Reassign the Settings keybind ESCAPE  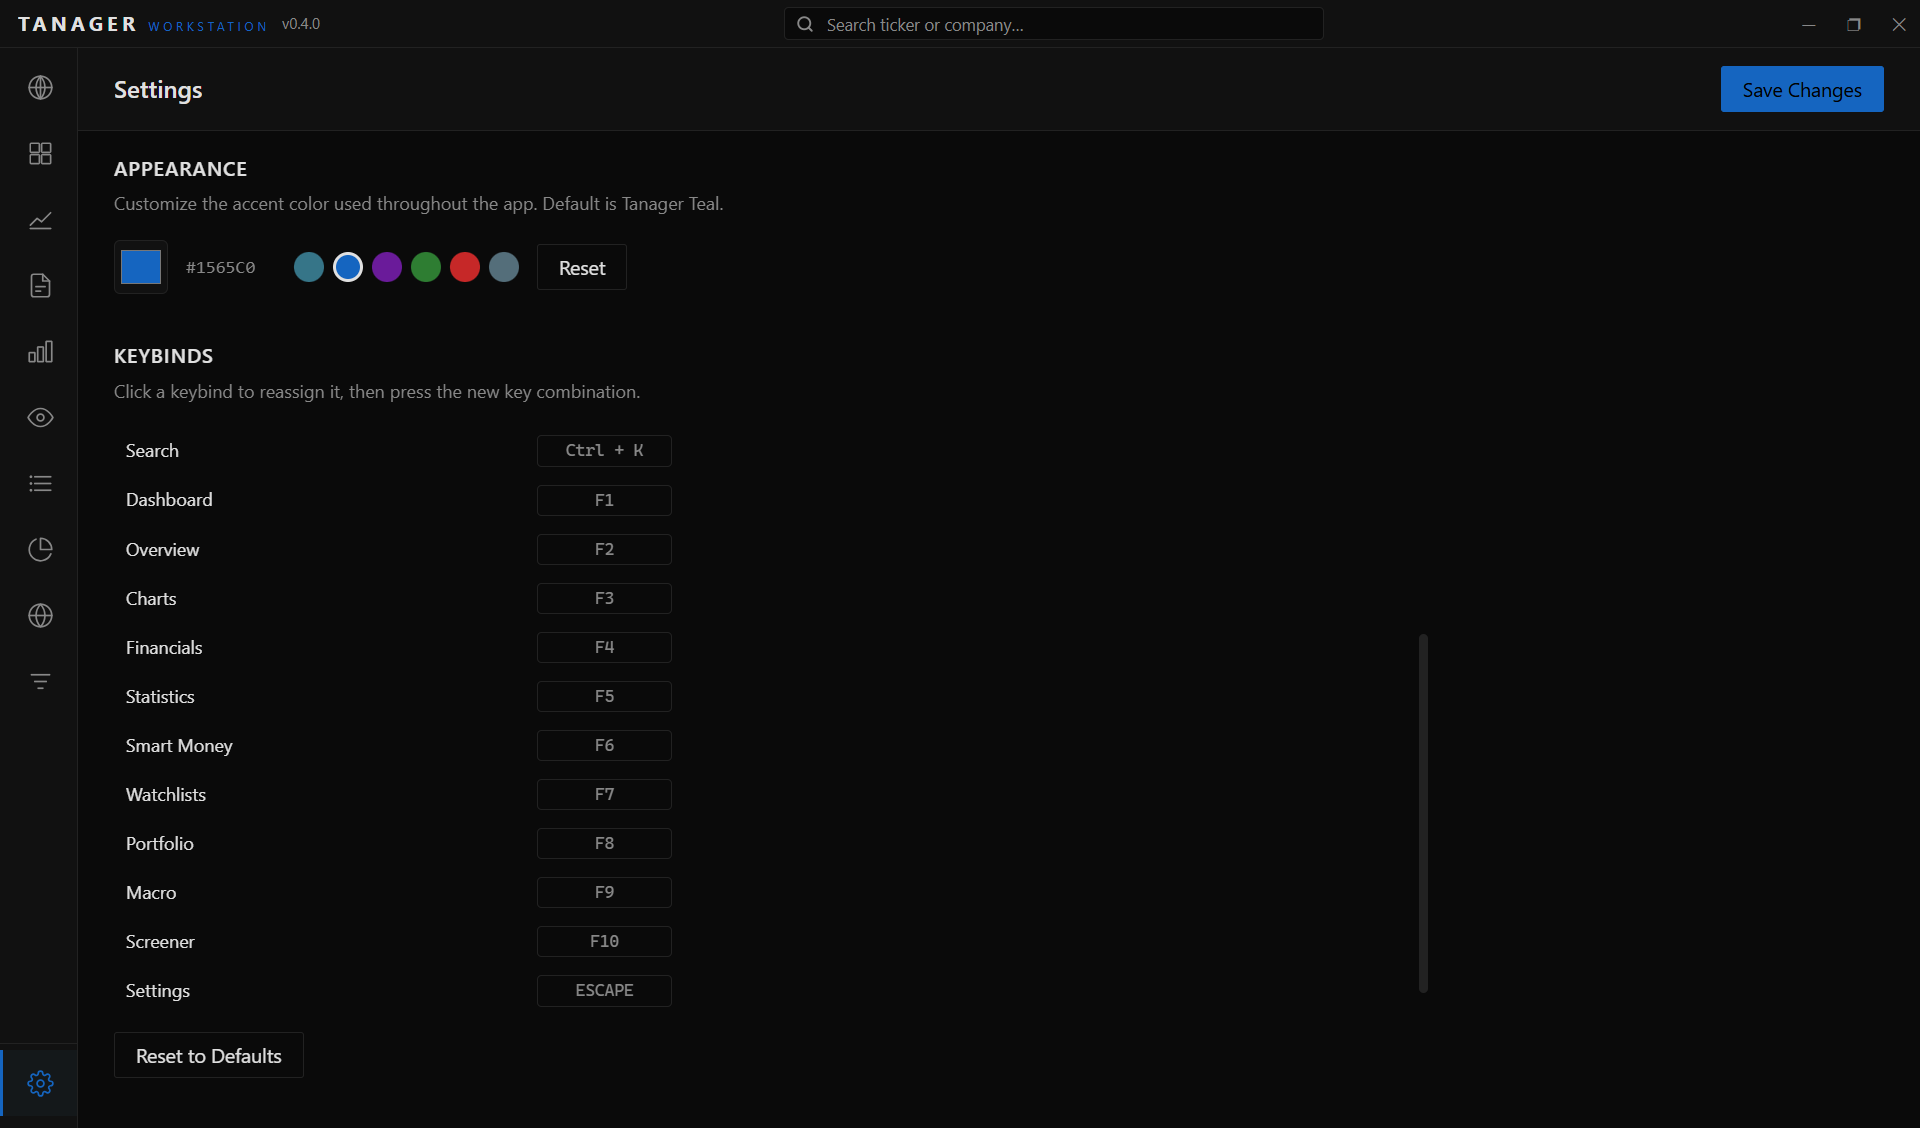tap(604, 990)
